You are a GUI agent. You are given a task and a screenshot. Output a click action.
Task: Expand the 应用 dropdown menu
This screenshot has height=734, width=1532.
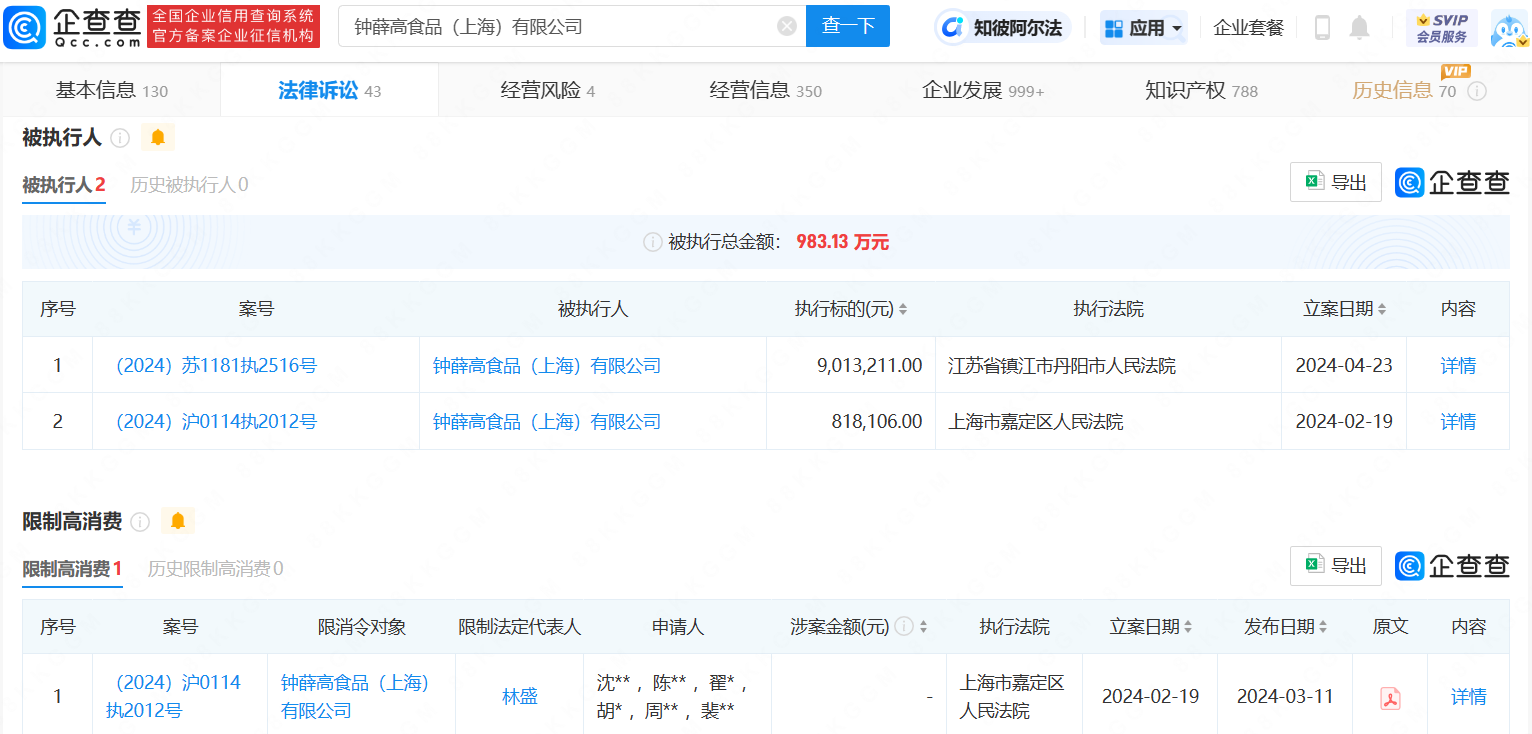[1143, 27]
